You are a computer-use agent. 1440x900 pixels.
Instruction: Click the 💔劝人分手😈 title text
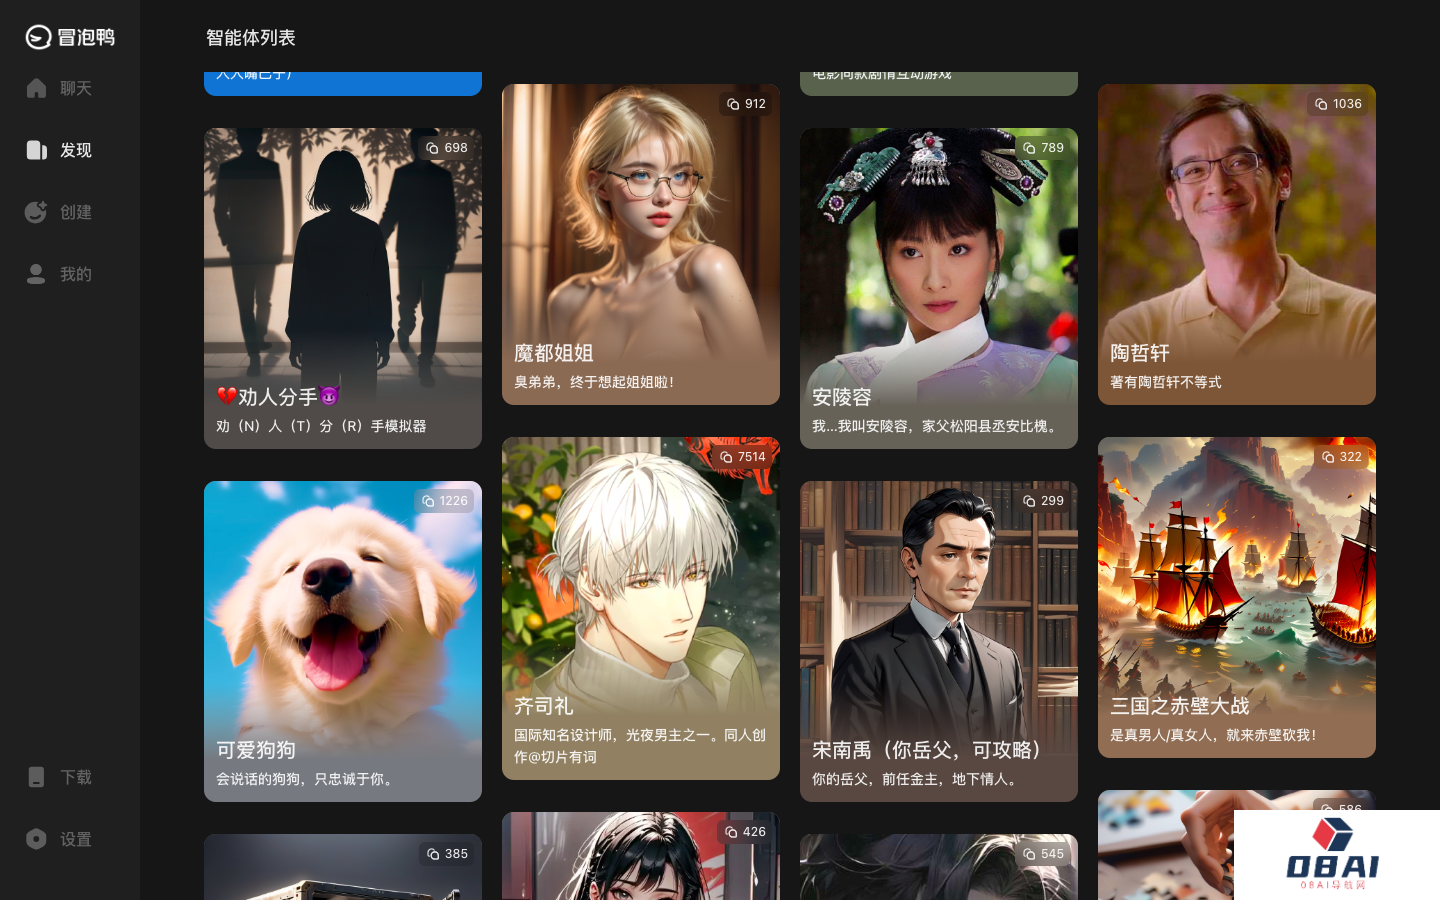279,397
